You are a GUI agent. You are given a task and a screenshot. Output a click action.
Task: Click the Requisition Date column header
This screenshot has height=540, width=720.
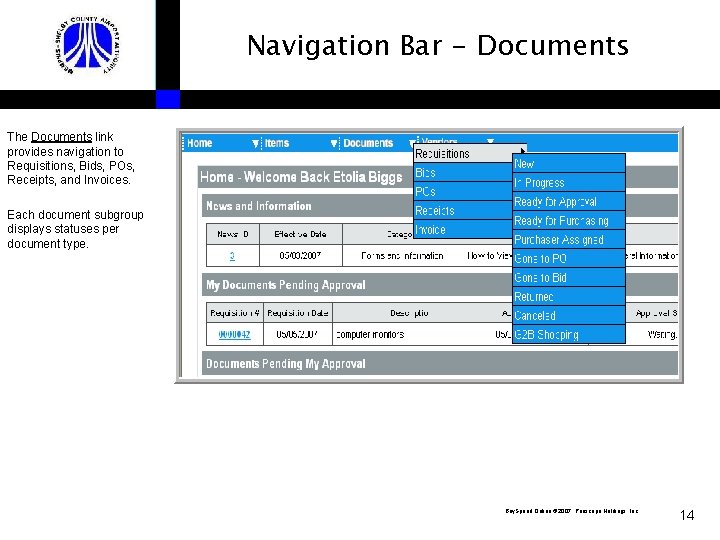(x=298, y=313)
